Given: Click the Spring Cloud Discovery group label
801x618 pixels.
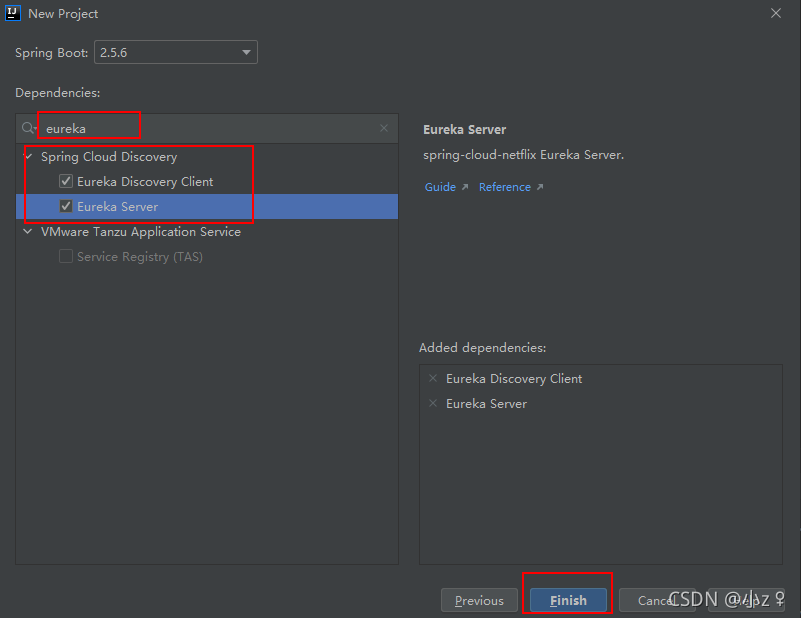Looking at the screenshot, I should pyautogui.click(x=109, y=156).
